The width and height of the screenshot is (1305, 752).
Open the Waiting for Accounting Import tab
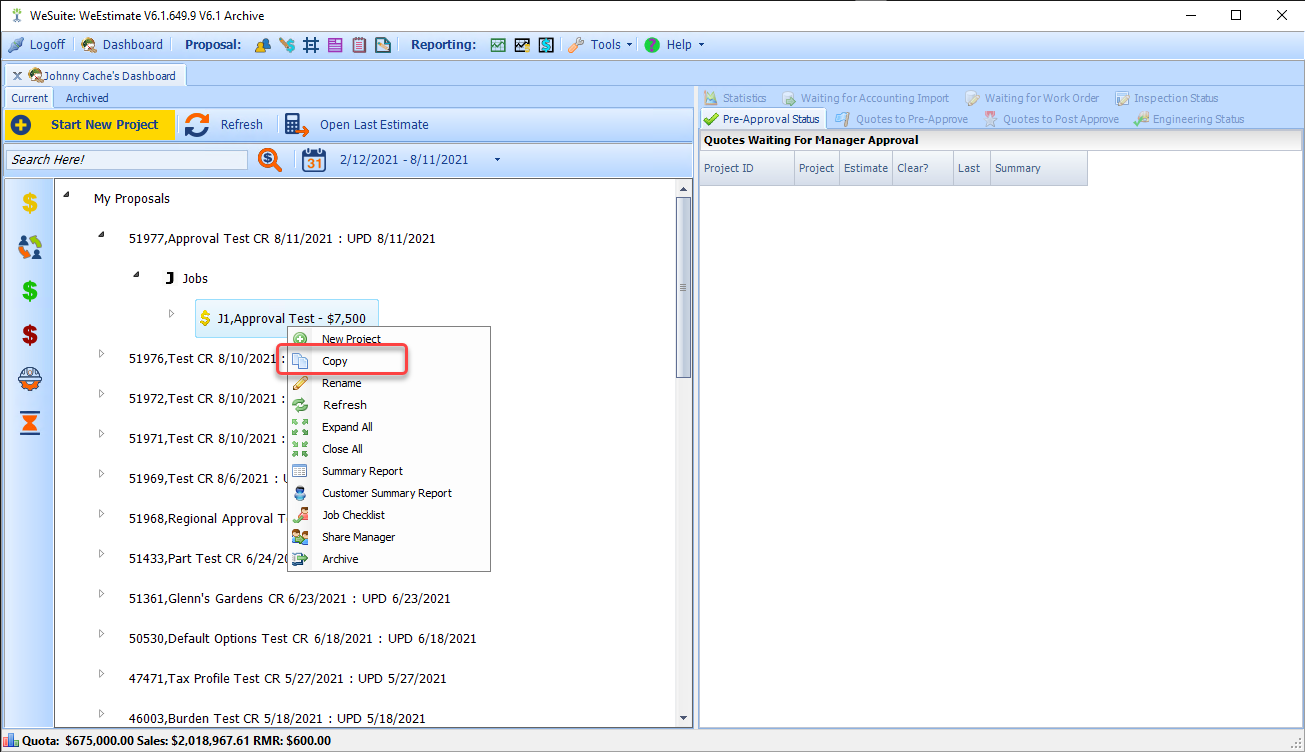coord(866,98)
